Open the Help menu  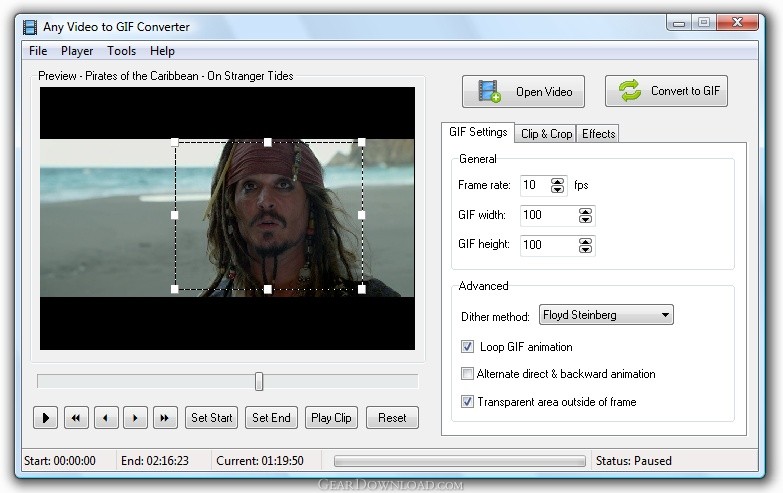(x=162, y=51)
